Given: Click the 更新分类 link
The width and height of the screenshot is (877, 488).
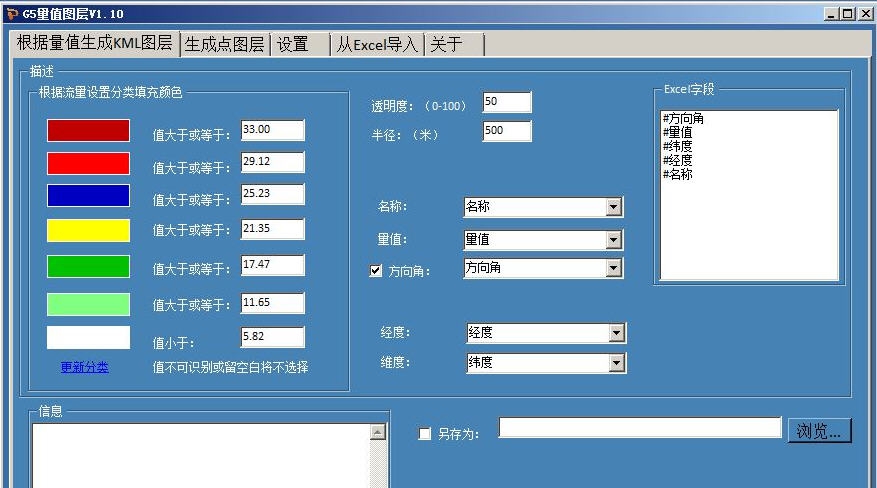Looking at the screenshot, I should coord(84,367).
